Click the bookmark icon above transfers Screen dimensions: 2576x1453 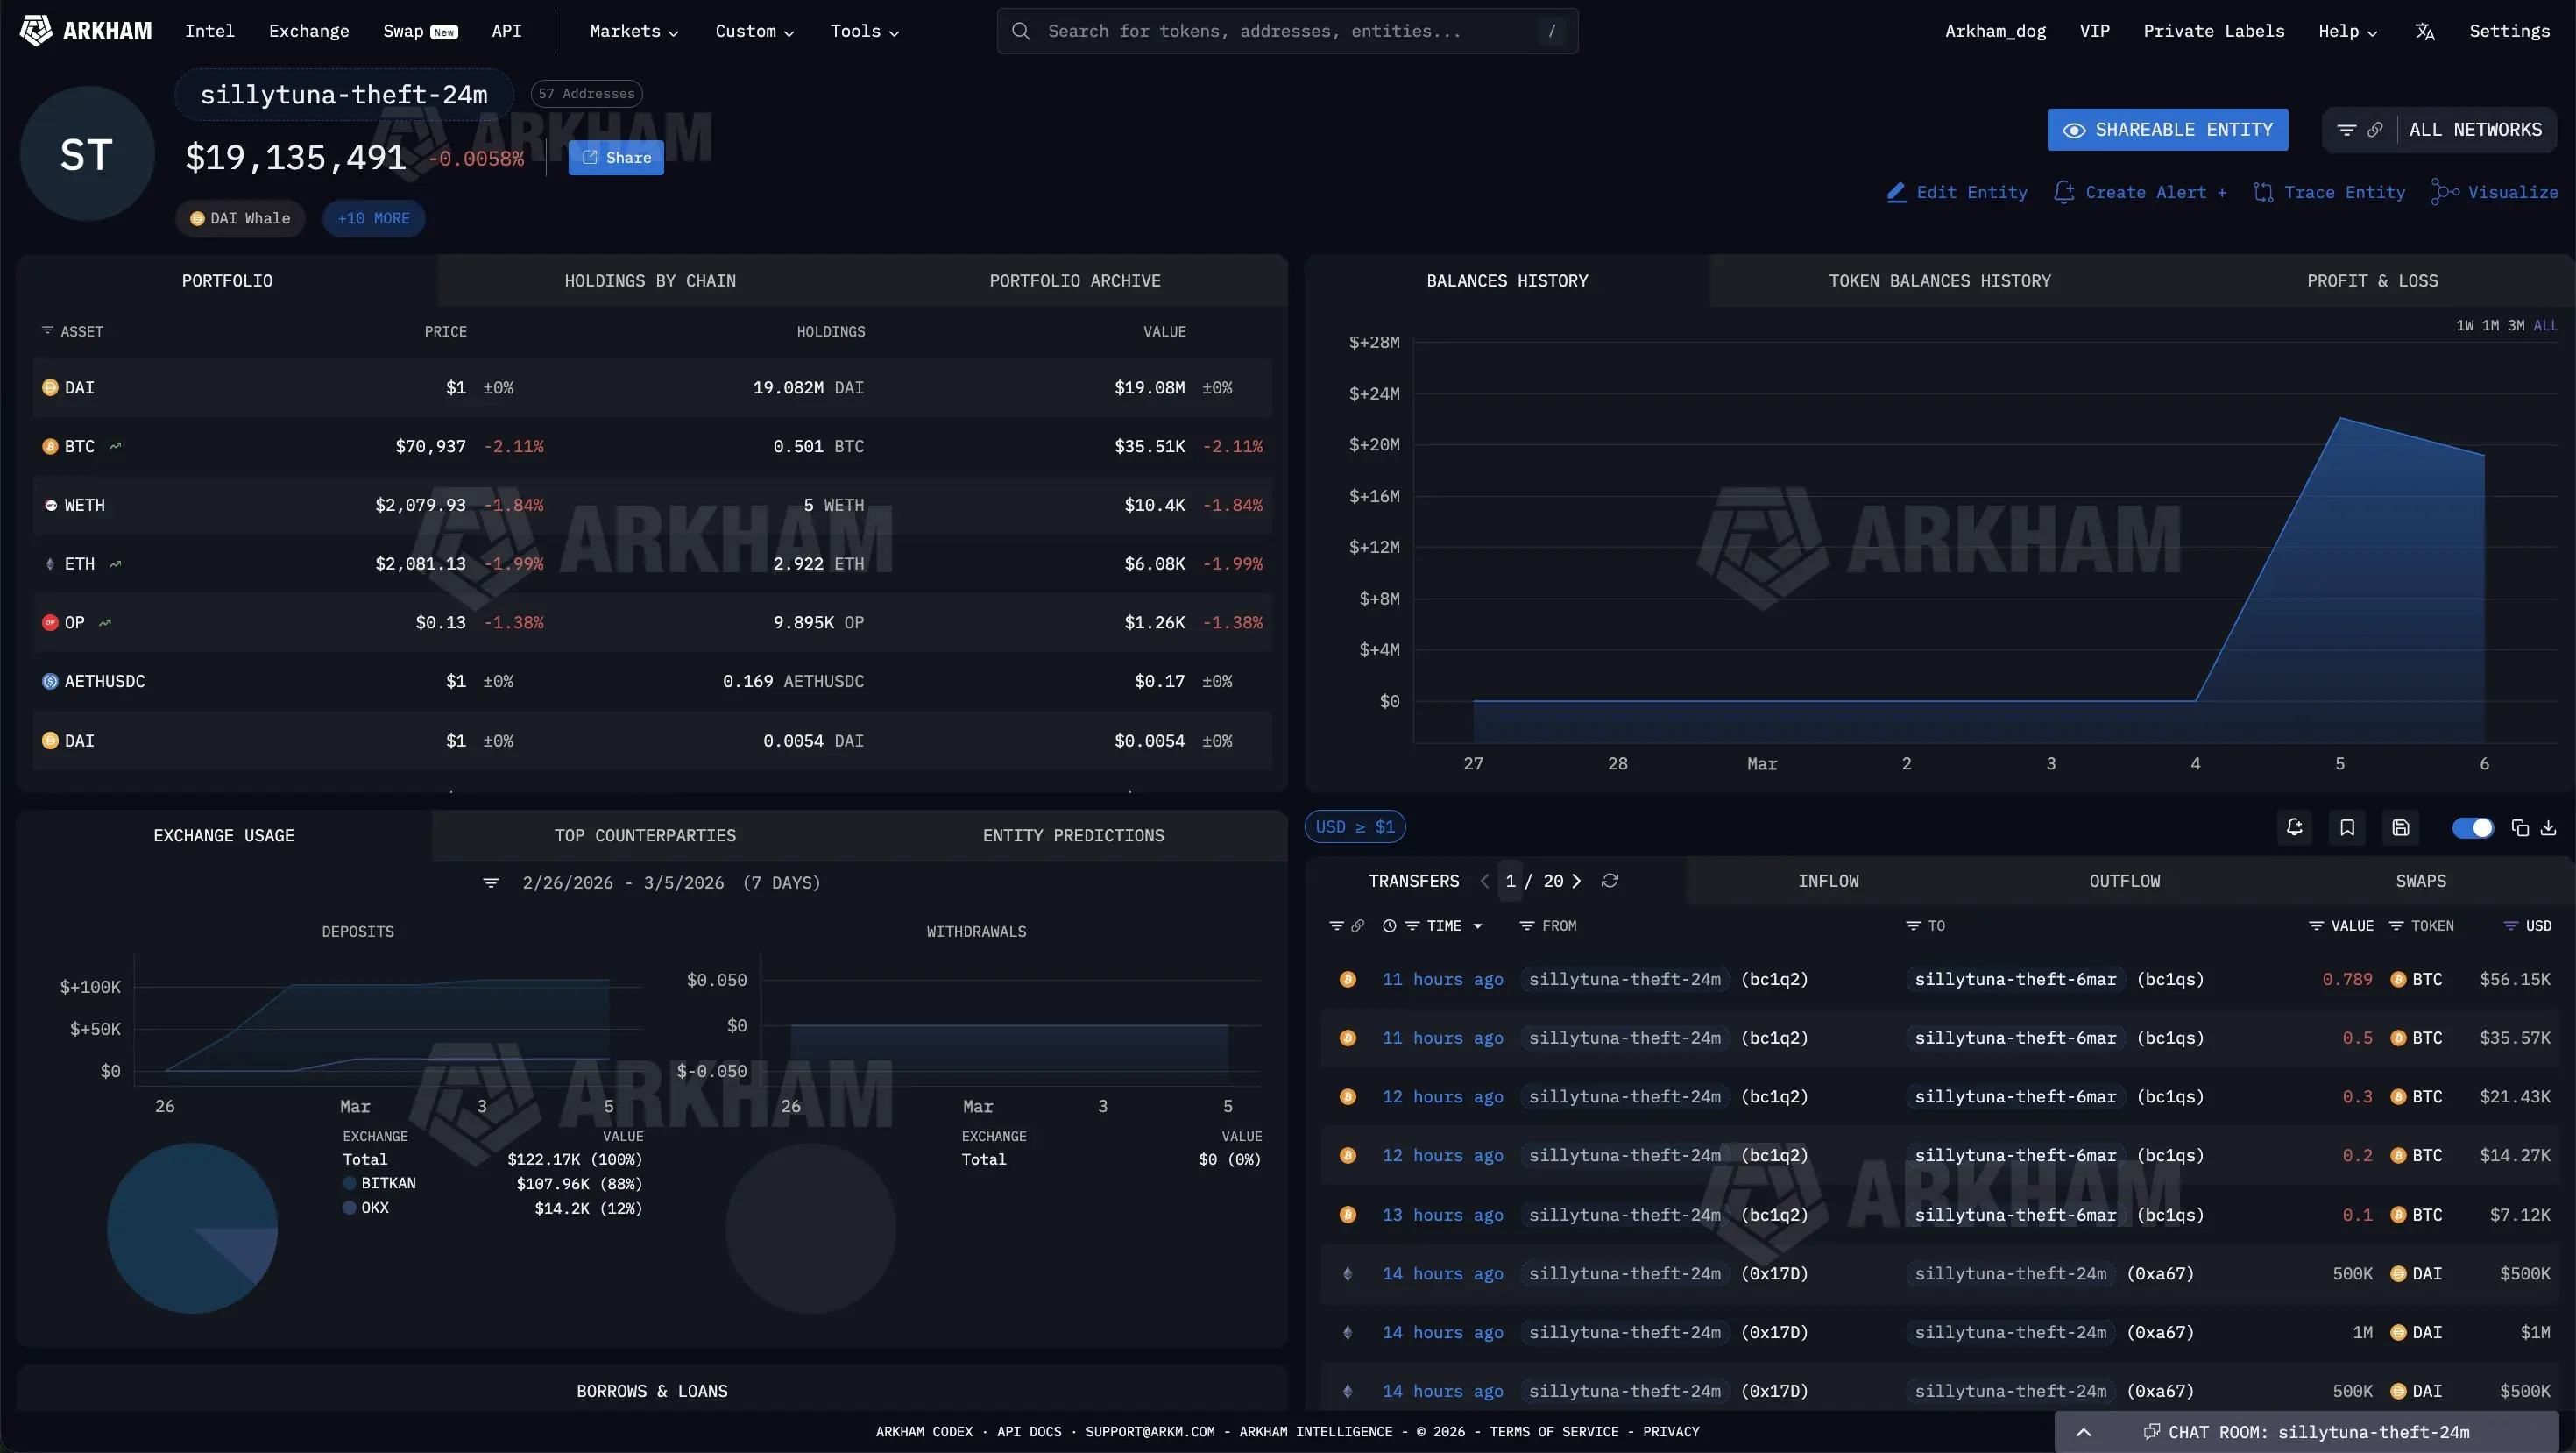click(2347, 827)
